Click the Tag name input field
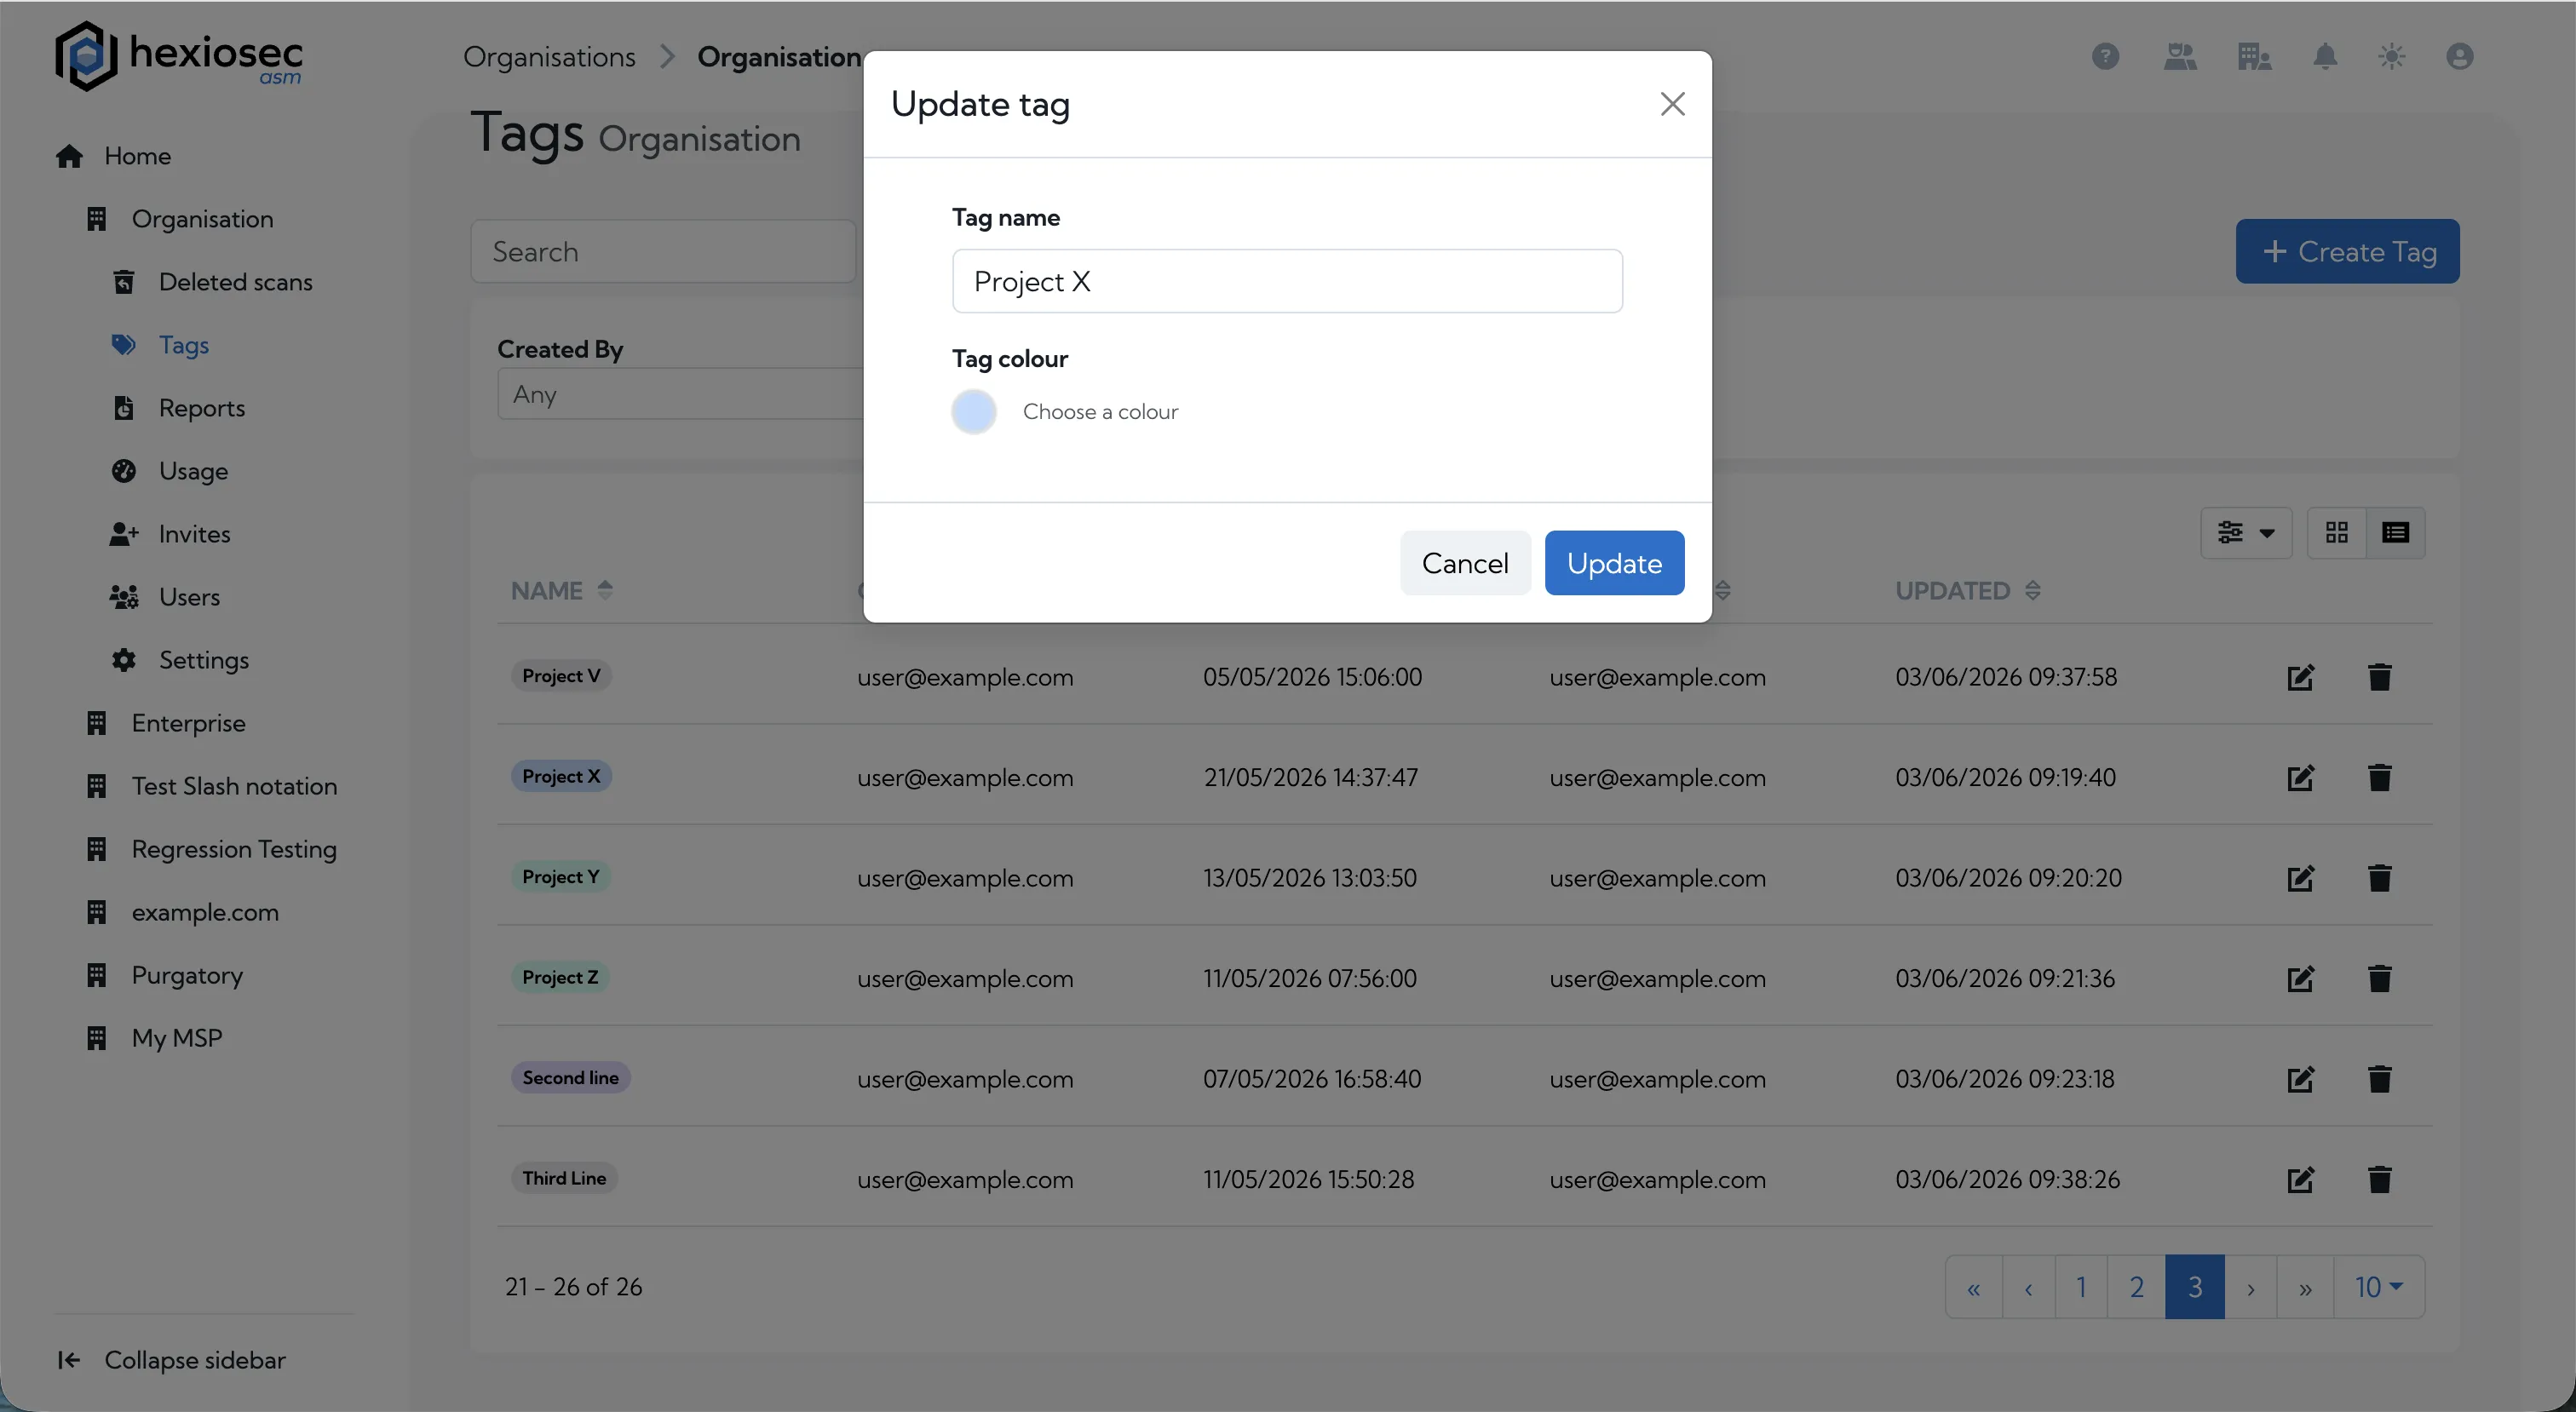 click(x=1287, y=281)
